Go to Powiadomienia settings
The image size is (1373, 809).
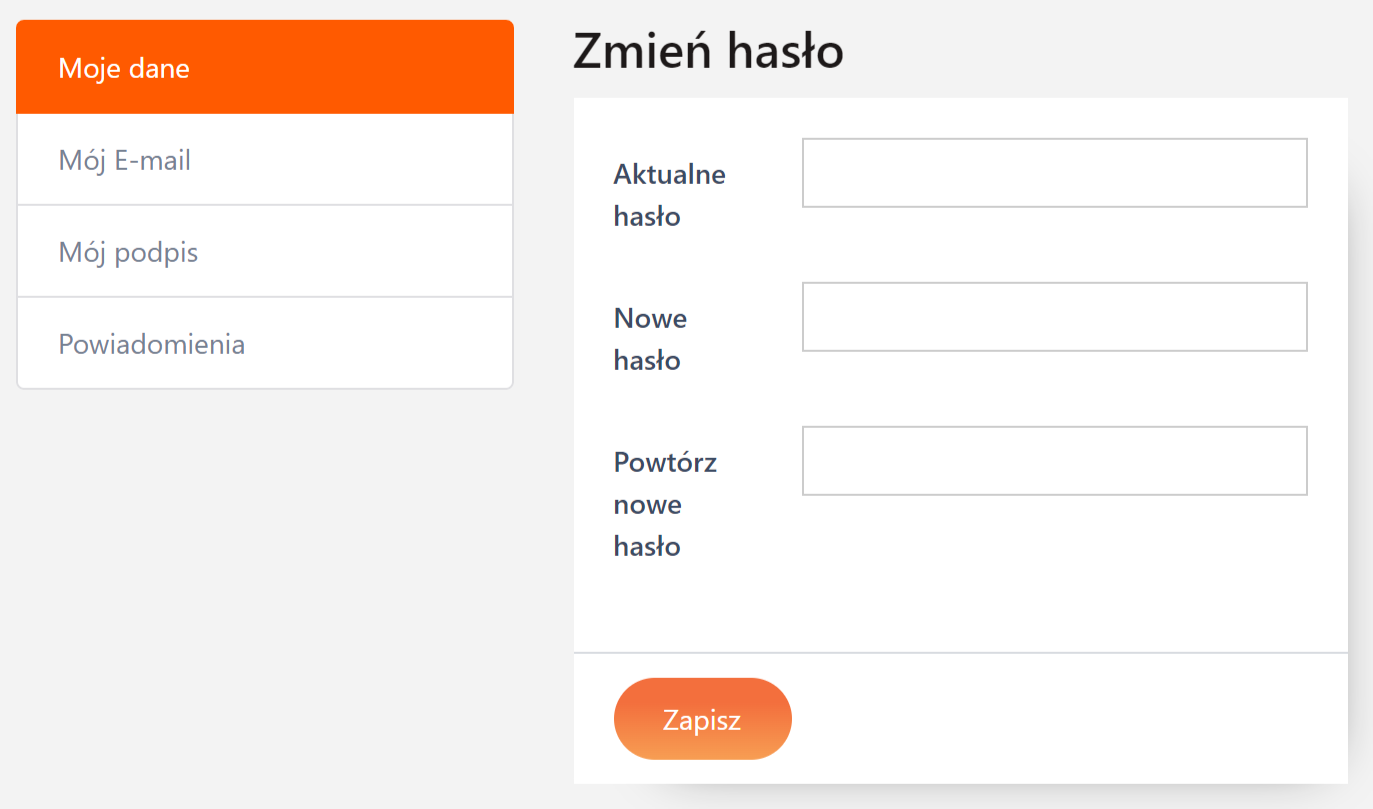[264, 344]
